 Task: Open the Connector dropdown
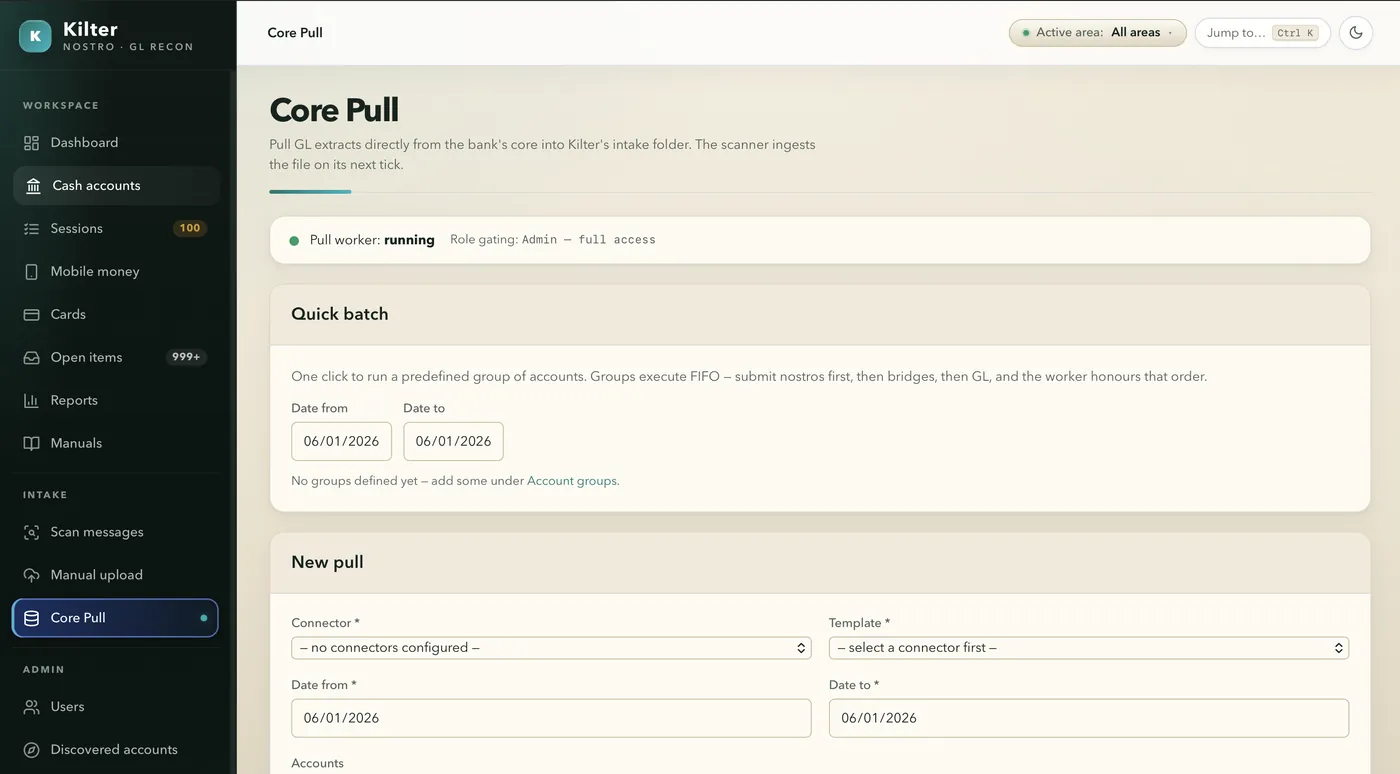pyautogui.click(x=551, y=648)
